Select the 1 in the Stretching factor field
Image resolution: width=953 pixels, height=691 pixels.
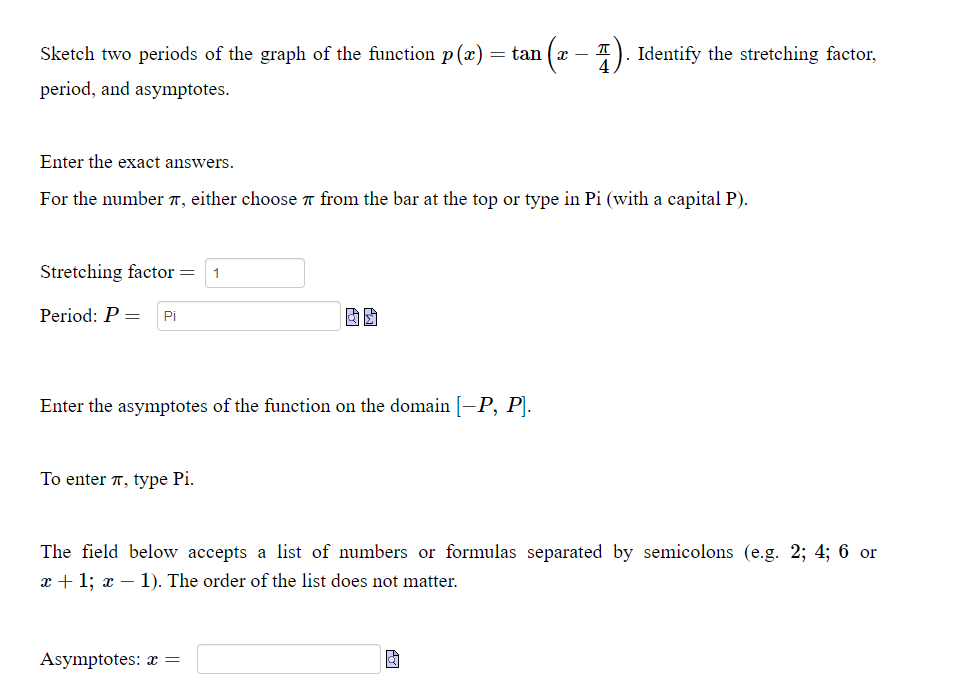click(x=216, y=272)
